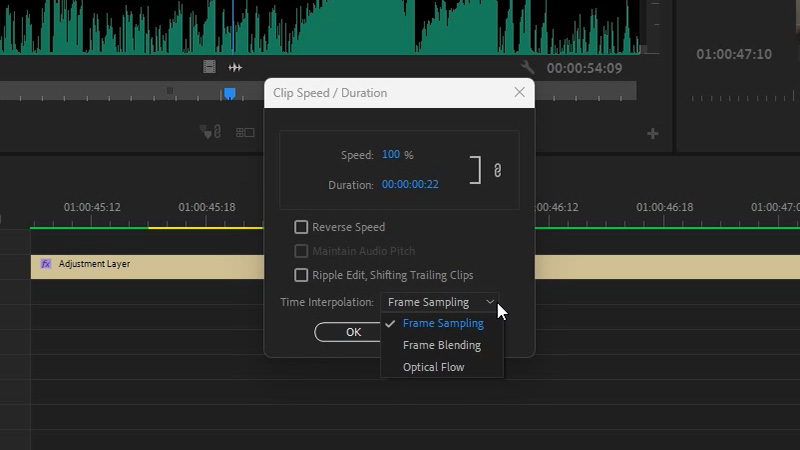Click the plus button editor icon

pyautogui.click(x=653, y=134)
